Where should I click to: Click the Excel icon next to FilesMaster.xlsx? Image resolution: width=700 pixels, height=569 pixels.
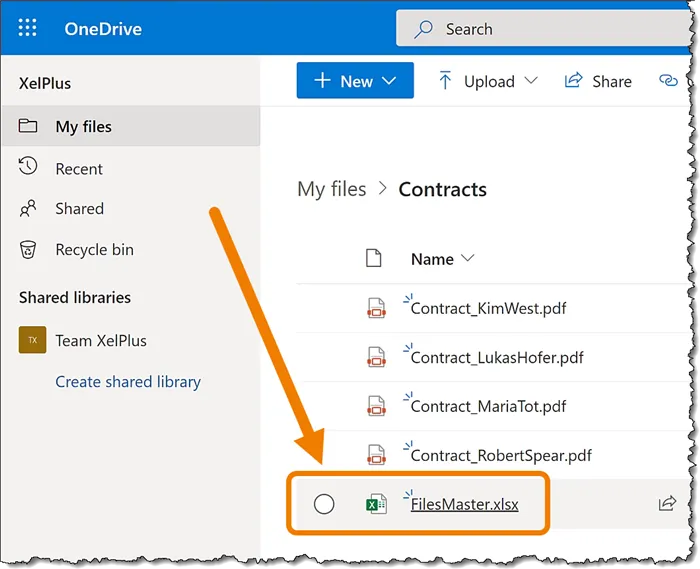pyautogui.click(x=376, y=504)
